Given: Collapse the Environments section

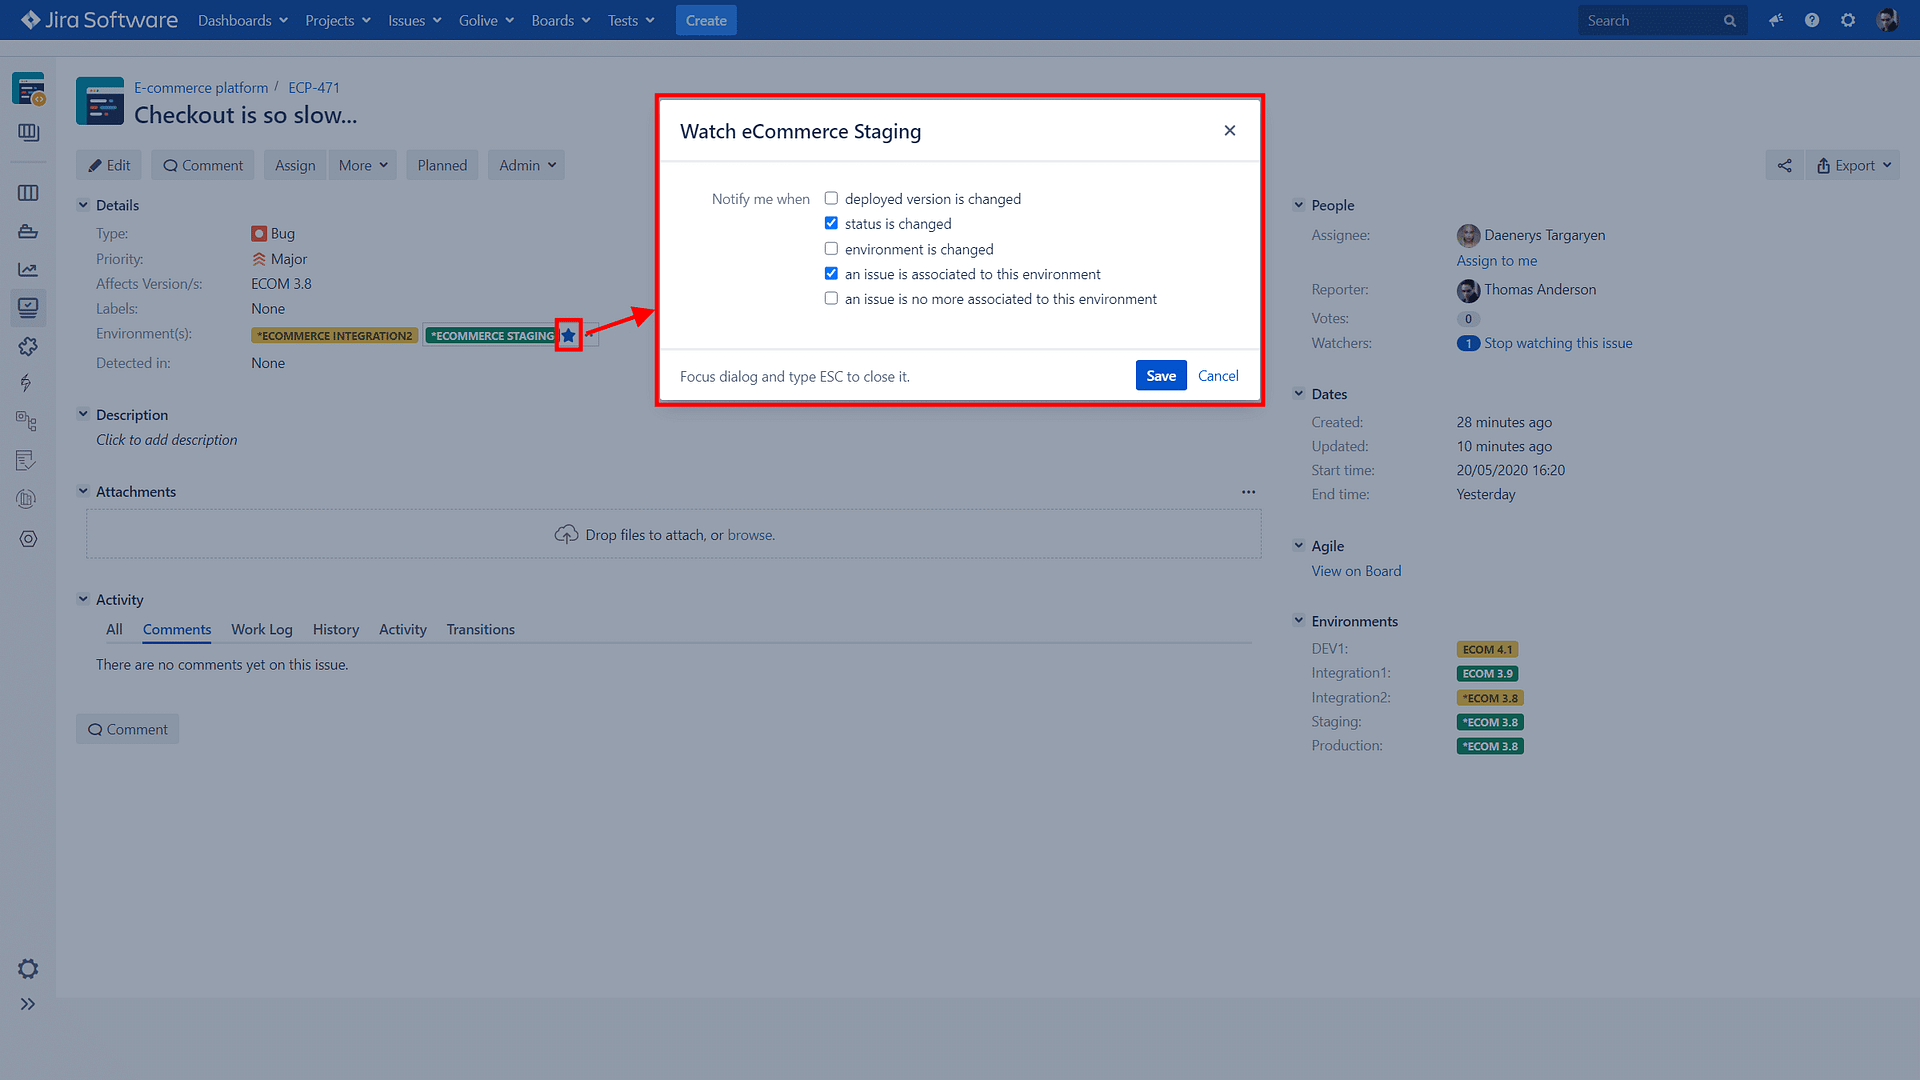Looking at the screenshot, I should pyautogui.click(x=1299, y=621).
